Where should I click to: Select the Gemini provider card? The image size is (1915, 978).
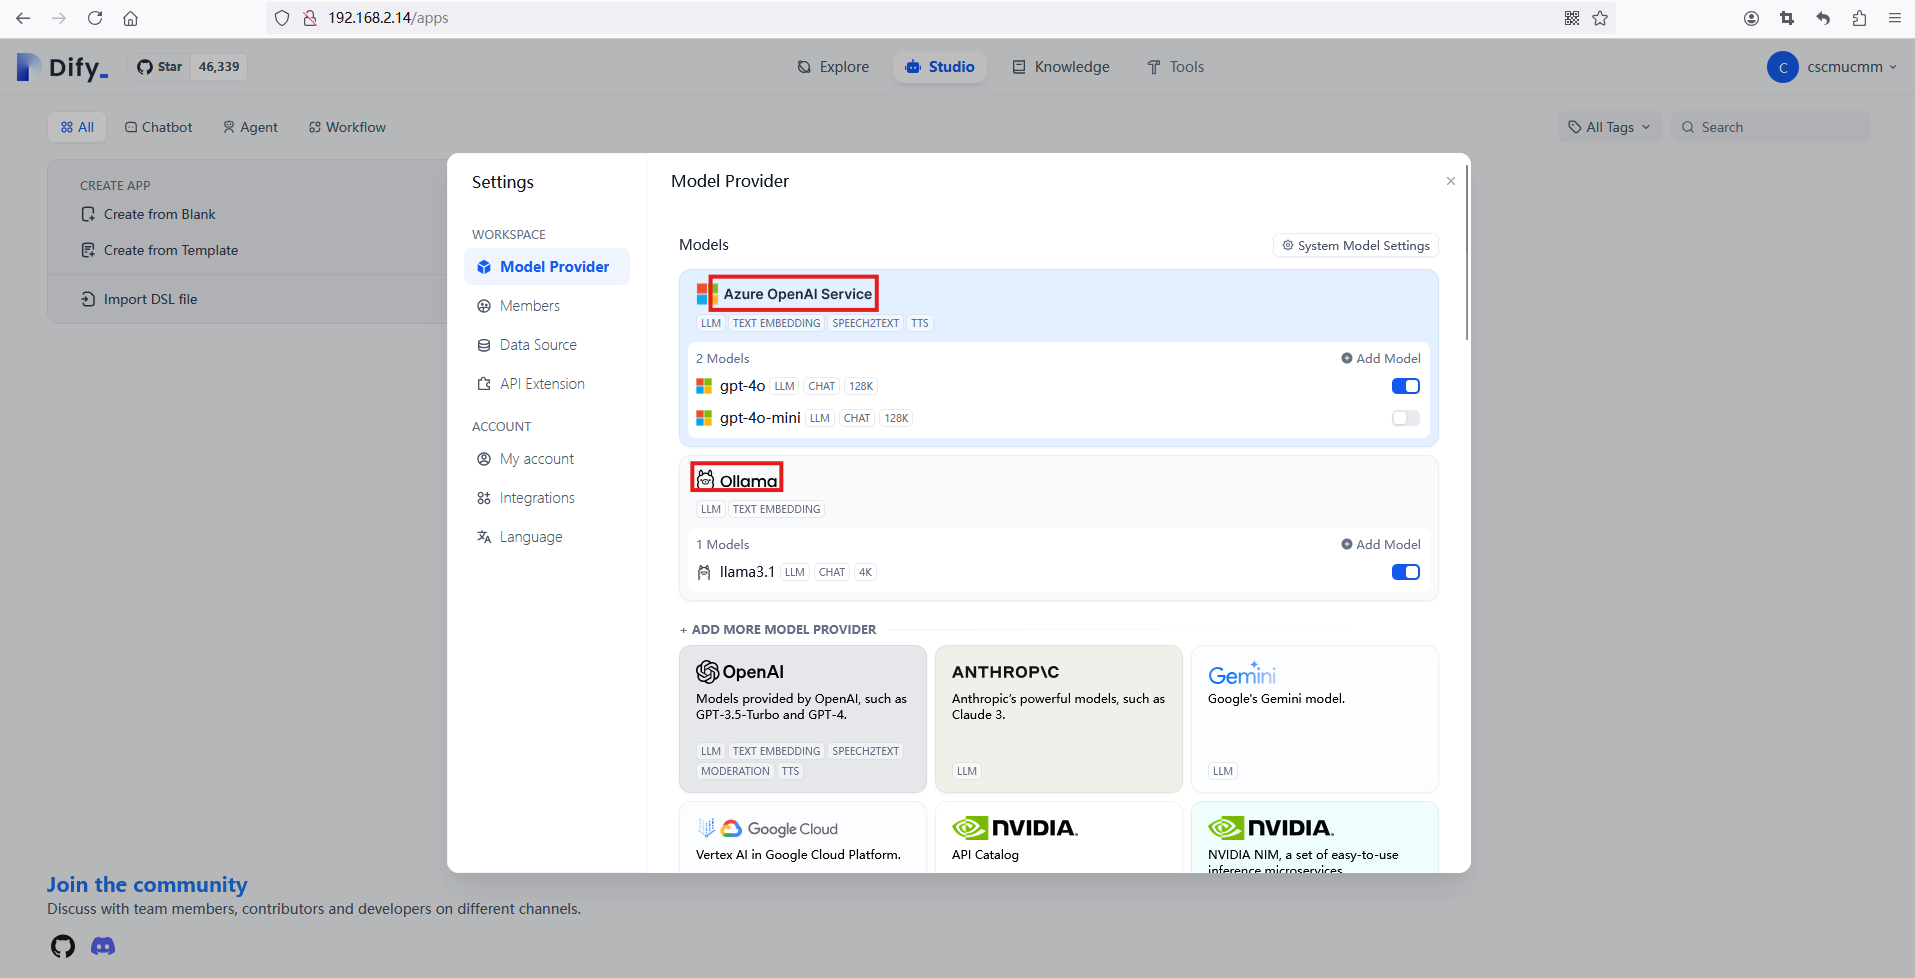(x=1314, y=718)
